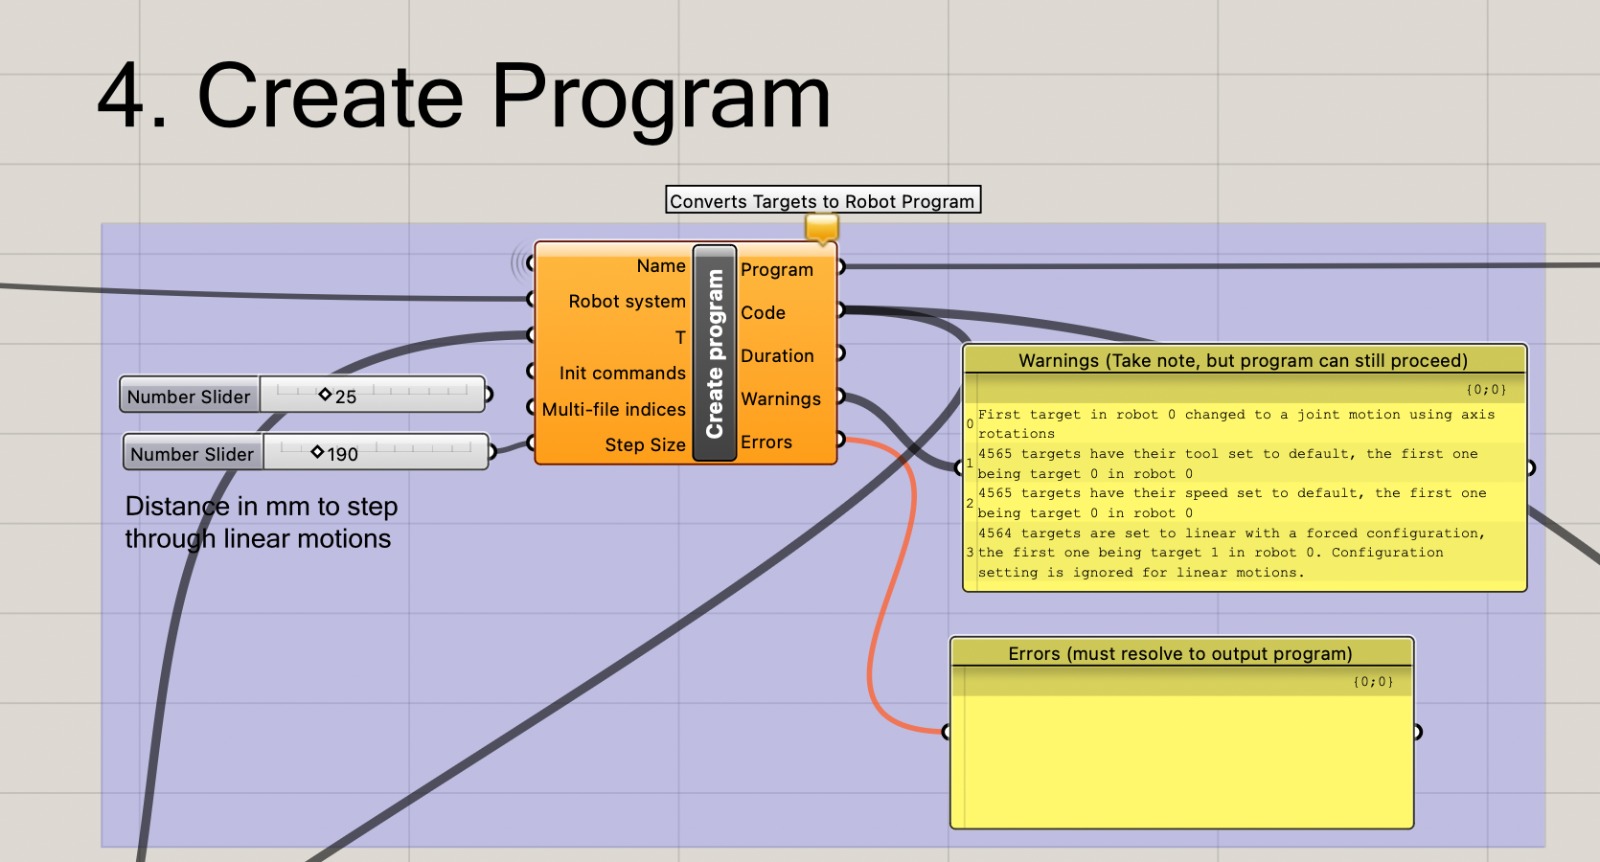Click the Robot system input grip

pyautogui.click(x=531, y=299)
